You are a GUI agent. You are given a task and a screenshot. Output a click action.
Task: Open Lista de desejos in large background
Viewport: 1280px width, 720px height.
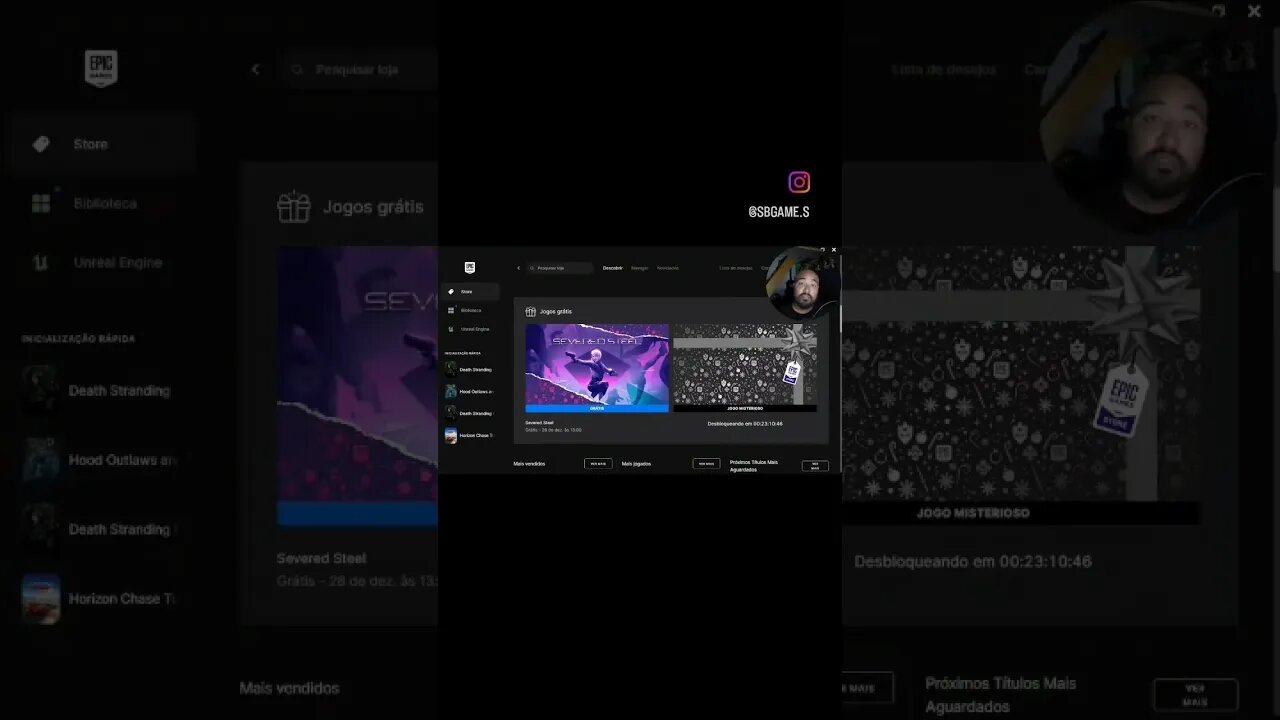(944, 69)
